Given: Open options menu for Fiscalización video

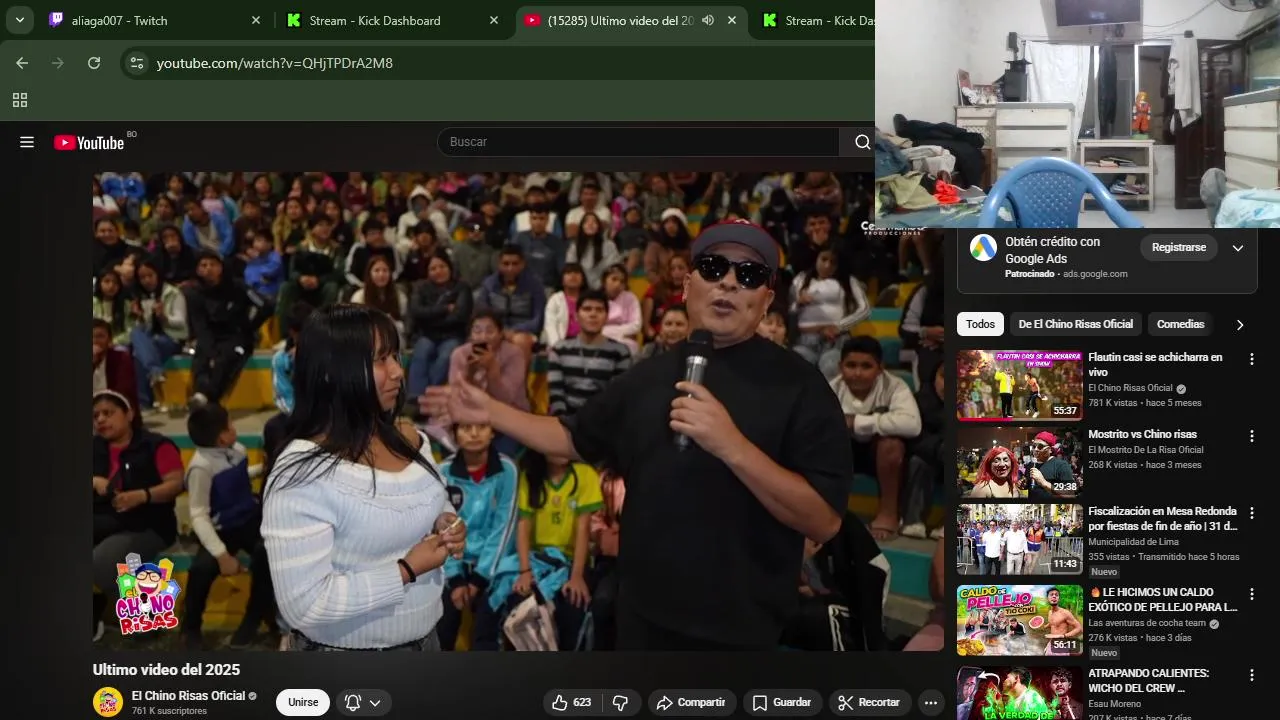Looking at the screenshot, I should (x=1251, y=513).
